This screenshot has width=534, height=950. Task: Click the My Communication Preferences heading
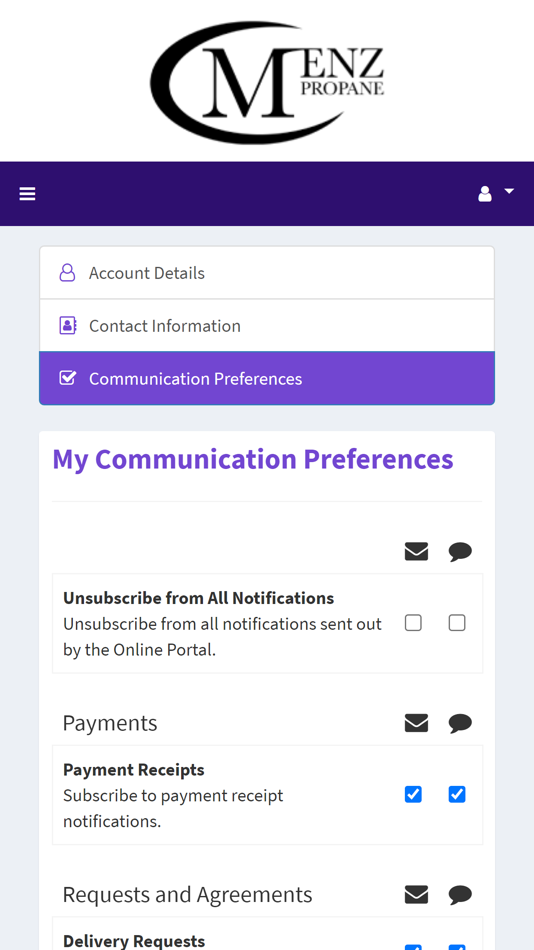(x=253, y=459)
